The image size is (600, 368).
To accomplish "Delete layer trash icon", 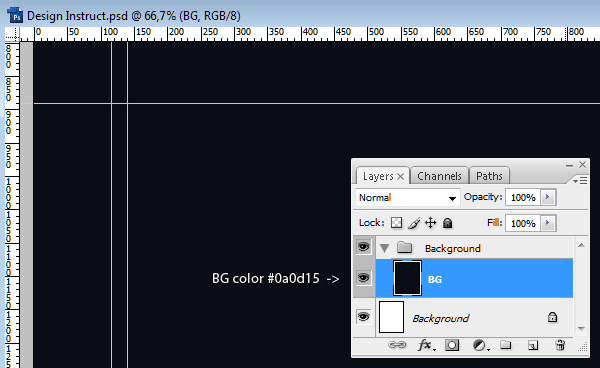I will pyautogui.click(x=560, y=345).
